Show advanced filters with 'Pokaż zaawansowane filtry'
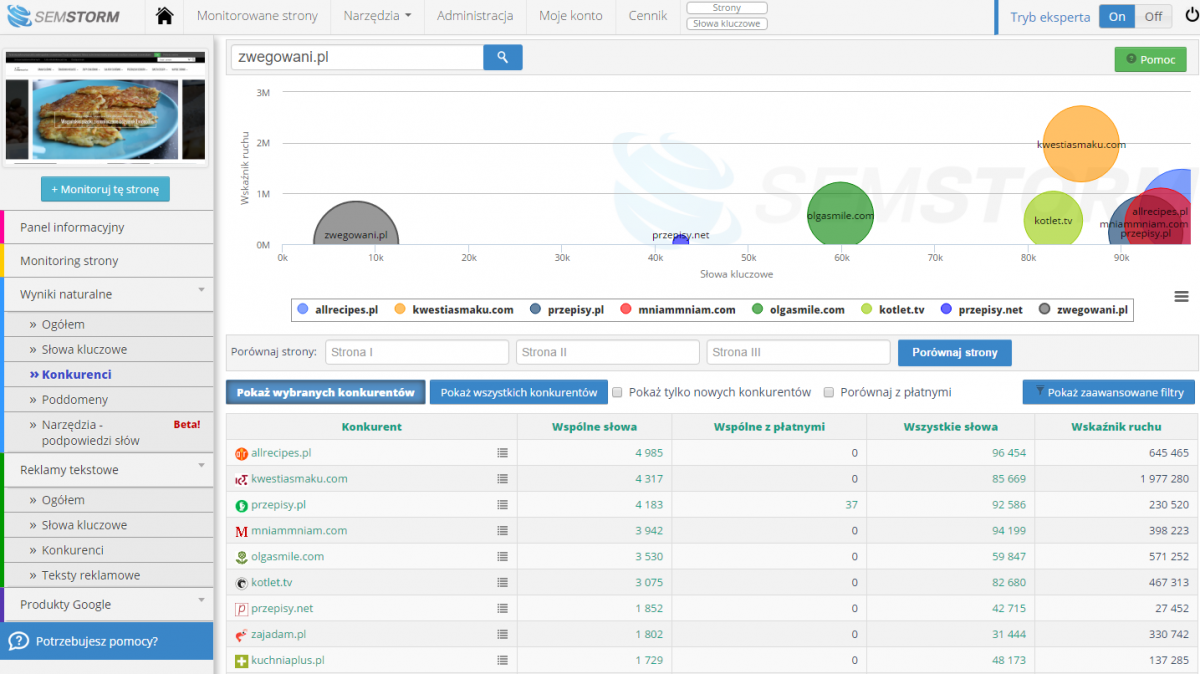Screen dimensions: 1200x674 [x=1109, y=392]
